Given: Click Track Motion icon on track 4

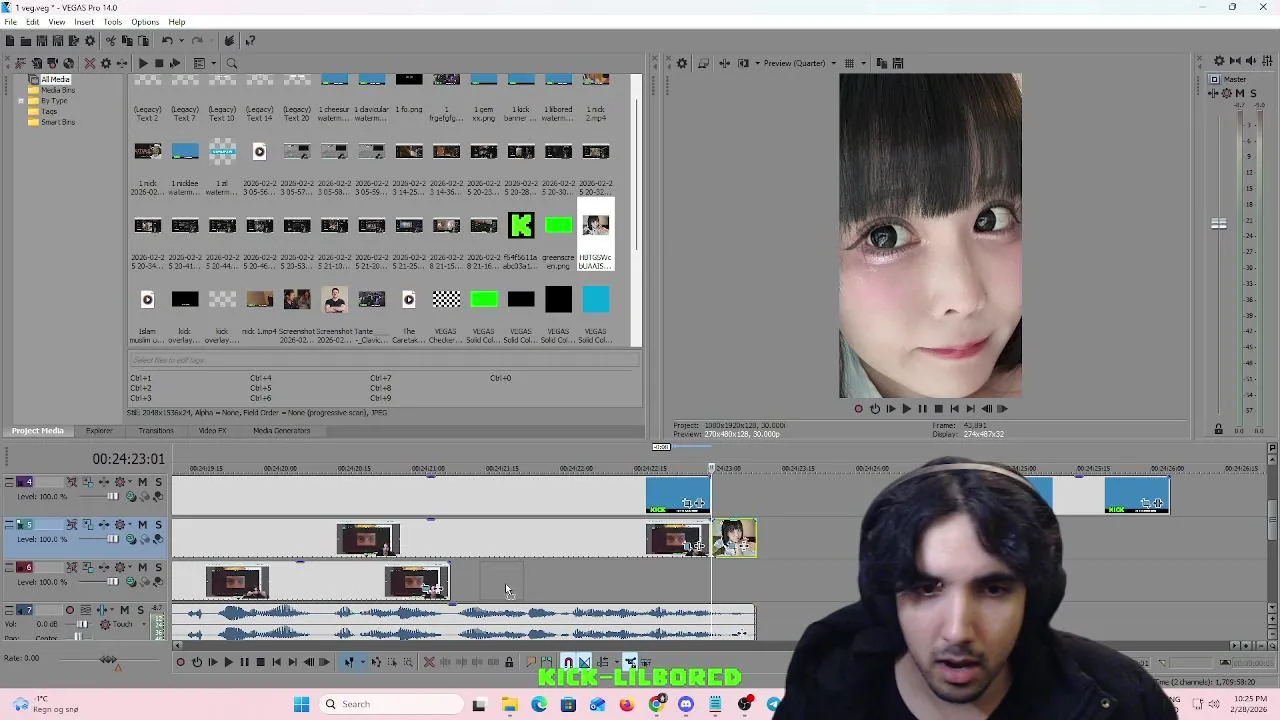Looking at the screenshot, I should [x=88, y=482].
